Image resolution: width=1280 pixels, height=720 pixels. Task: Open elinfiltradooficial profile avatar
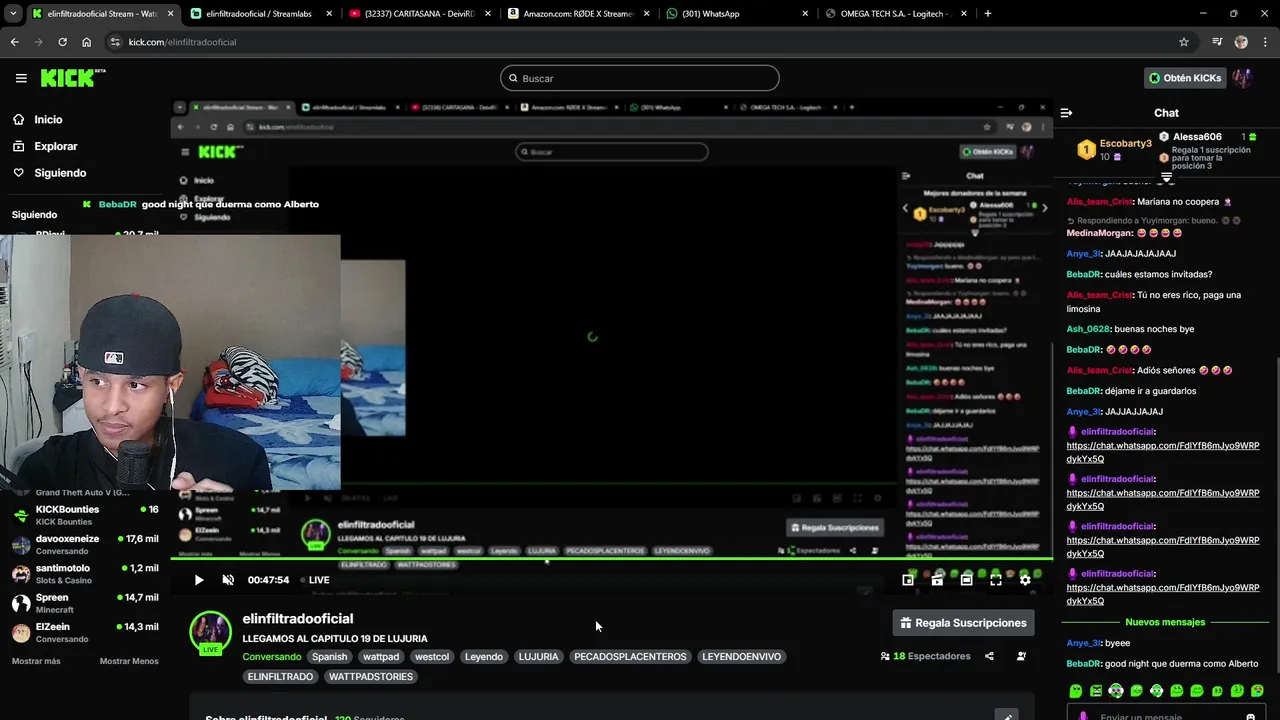[x=211, y=632]
